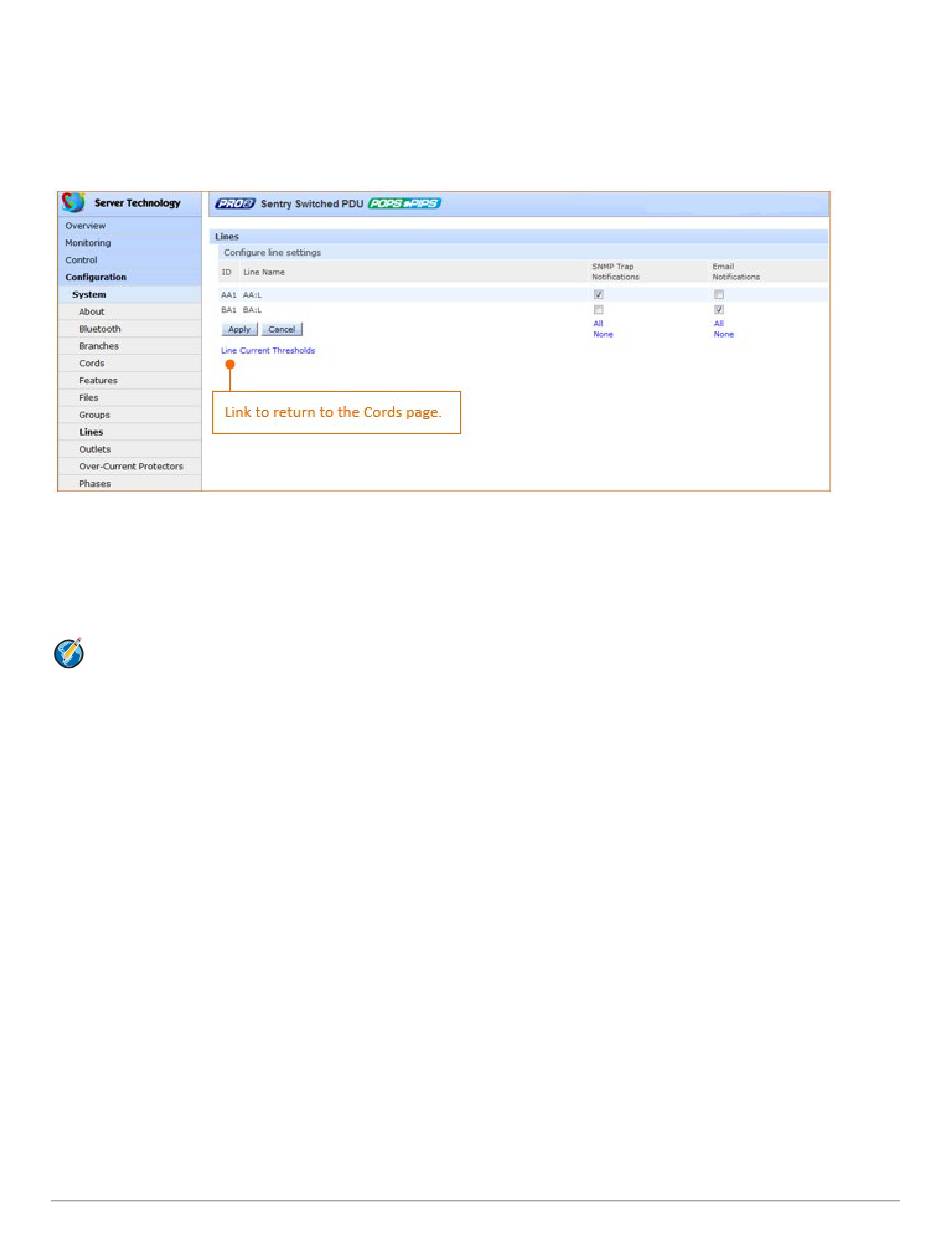
Task: Collapse the Configuration menu section
Action: pos(96,277)
